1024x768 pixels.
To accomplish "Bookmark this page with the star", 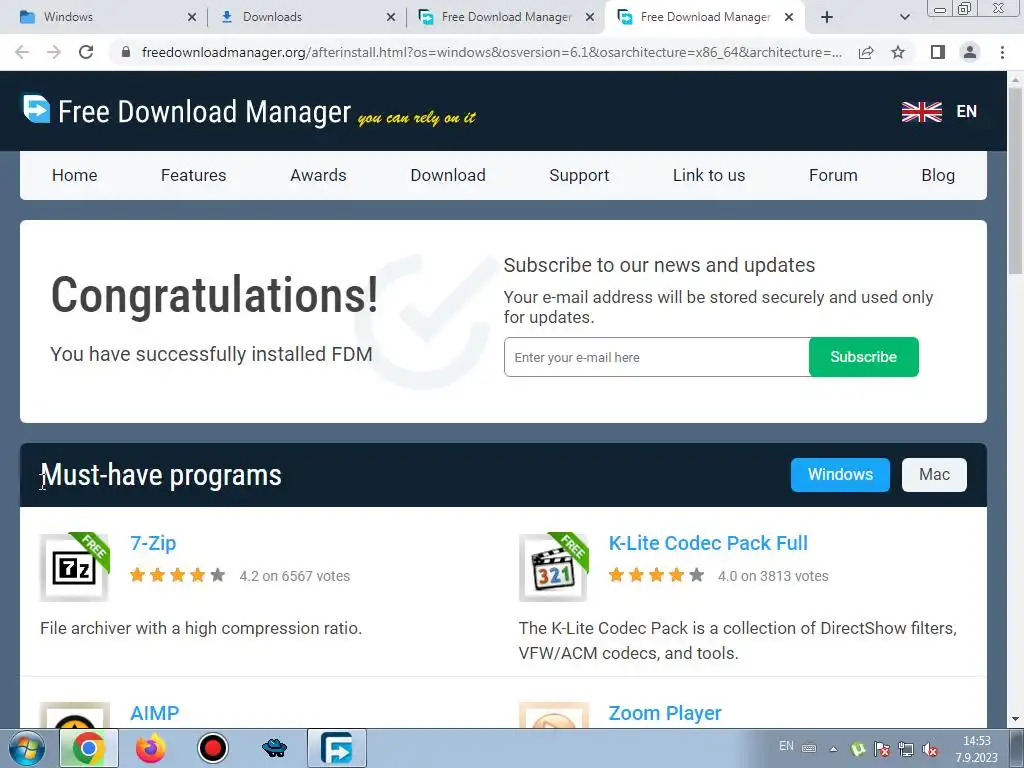I will [899, 52].
